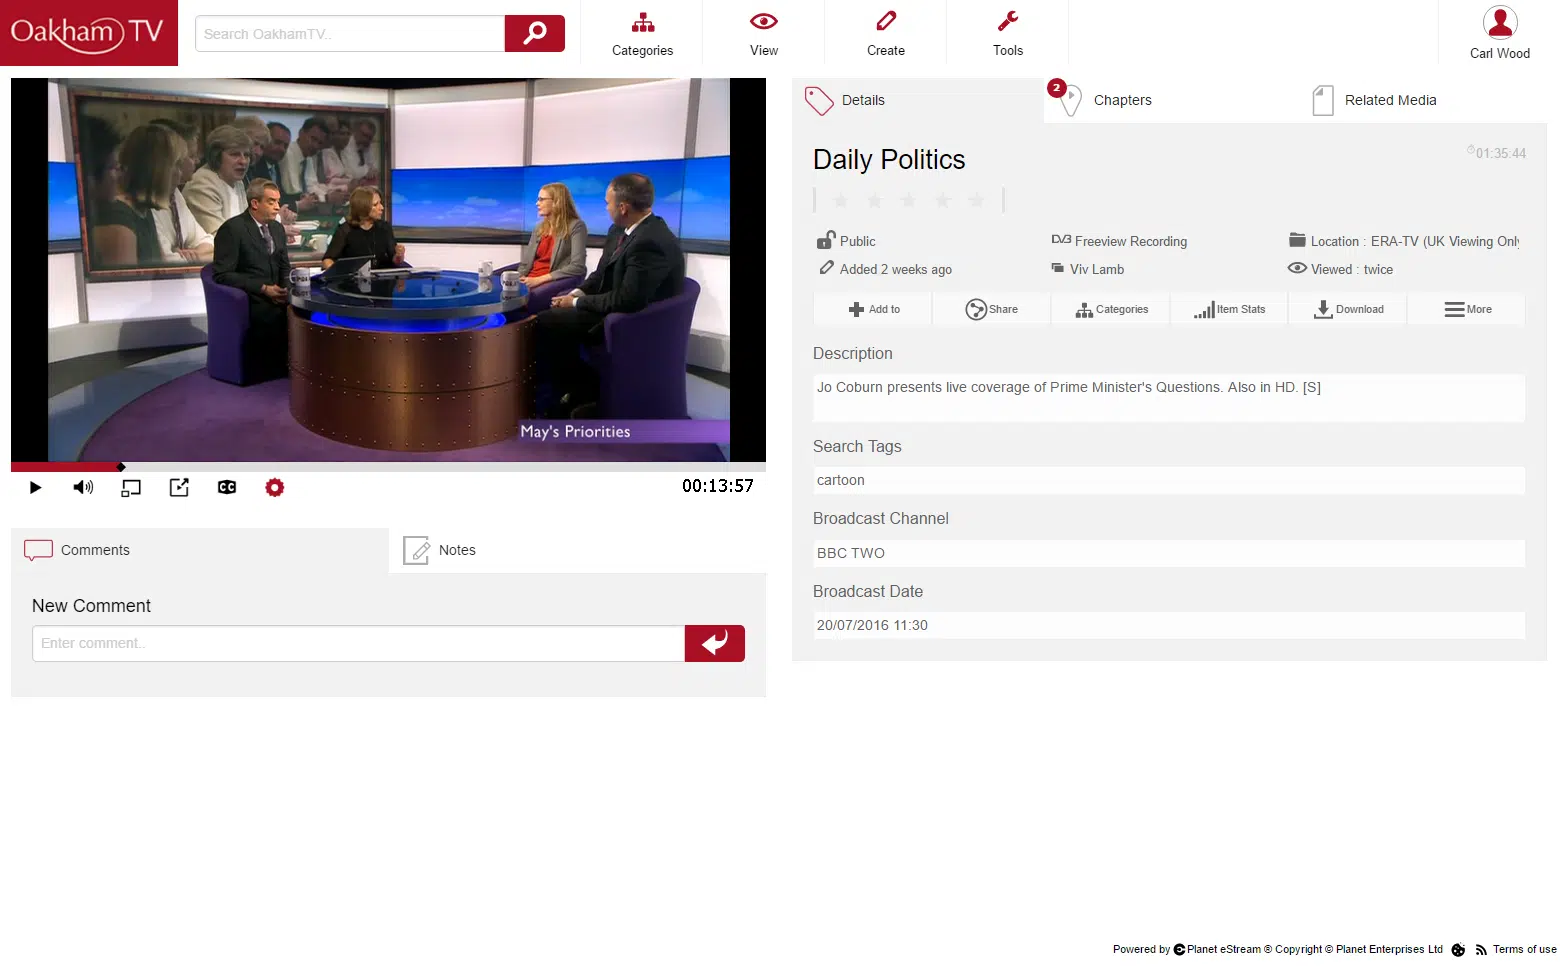
Task: Open the Create menu
Action: click(886, 33)
